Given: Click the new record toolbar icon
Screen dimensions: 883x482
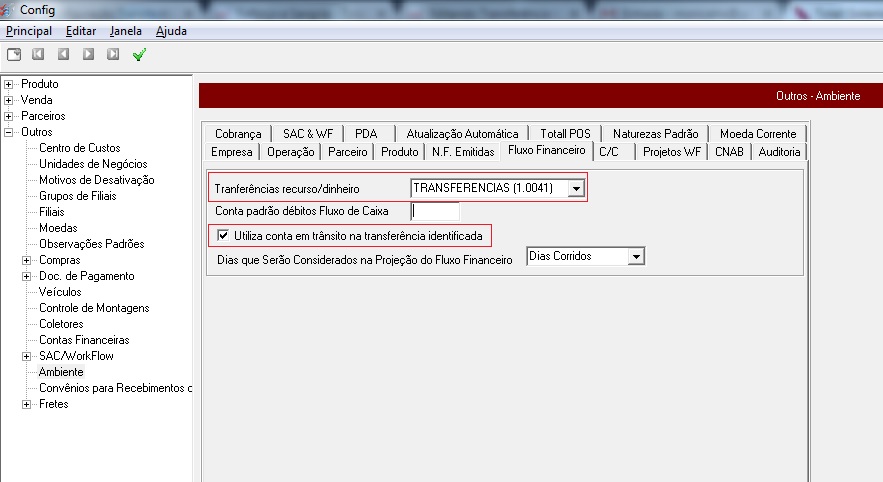Looking at the screenshot, I should (x=14, y=54).
